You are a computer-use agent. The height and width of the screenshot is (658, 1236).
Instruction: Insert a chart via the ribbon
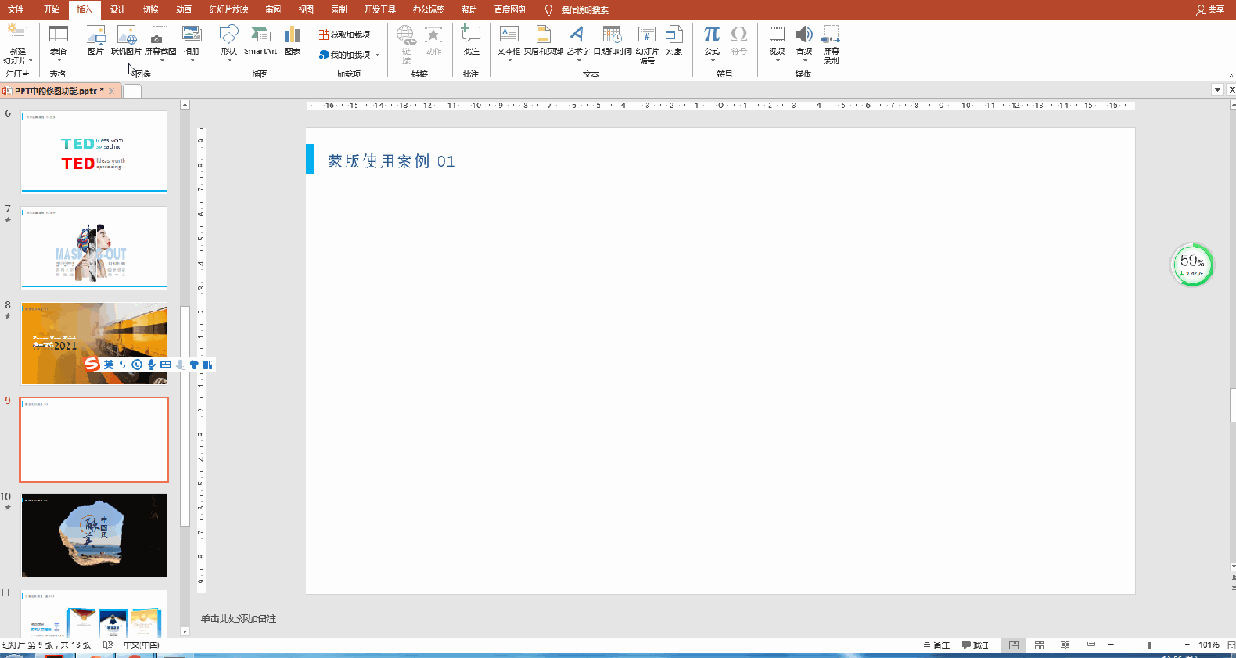click(292, 40)
